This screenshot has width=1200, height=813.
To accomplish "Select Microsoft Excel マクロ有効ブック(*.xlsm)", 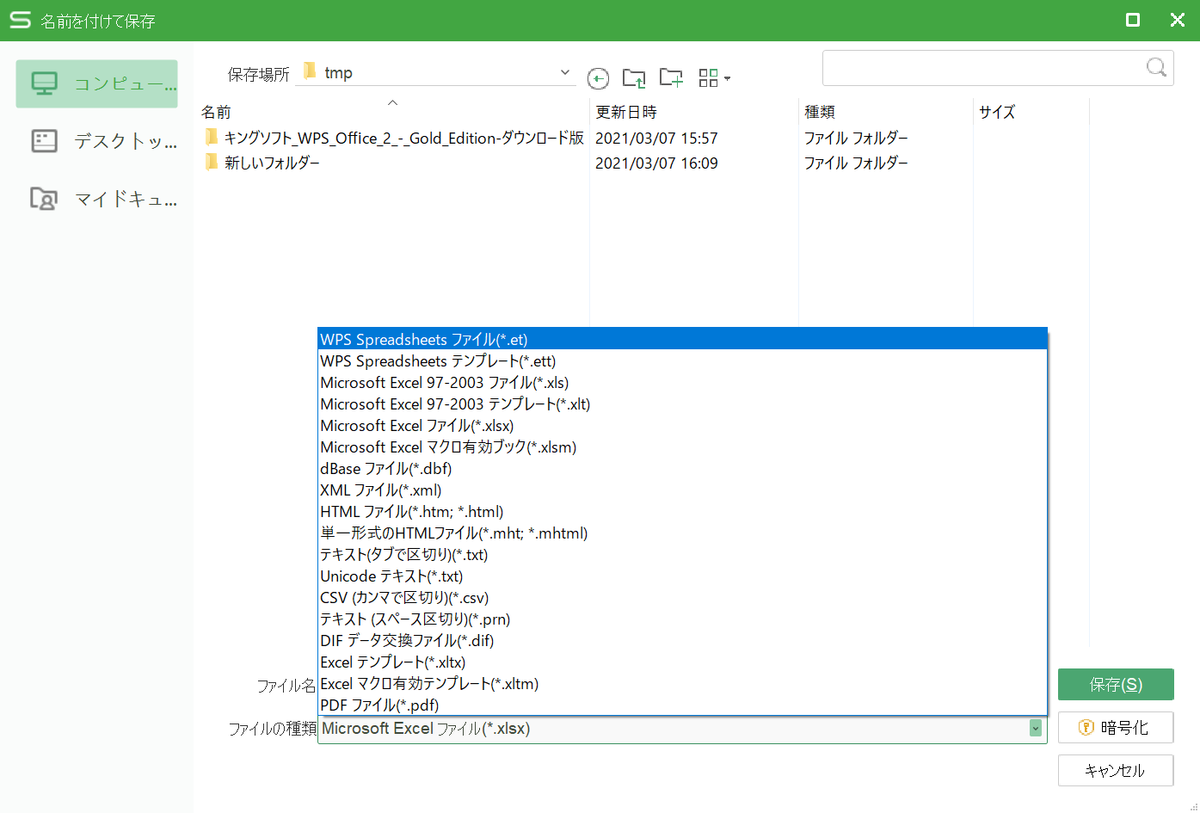I will pyautogui.click(x=682, y=447).
